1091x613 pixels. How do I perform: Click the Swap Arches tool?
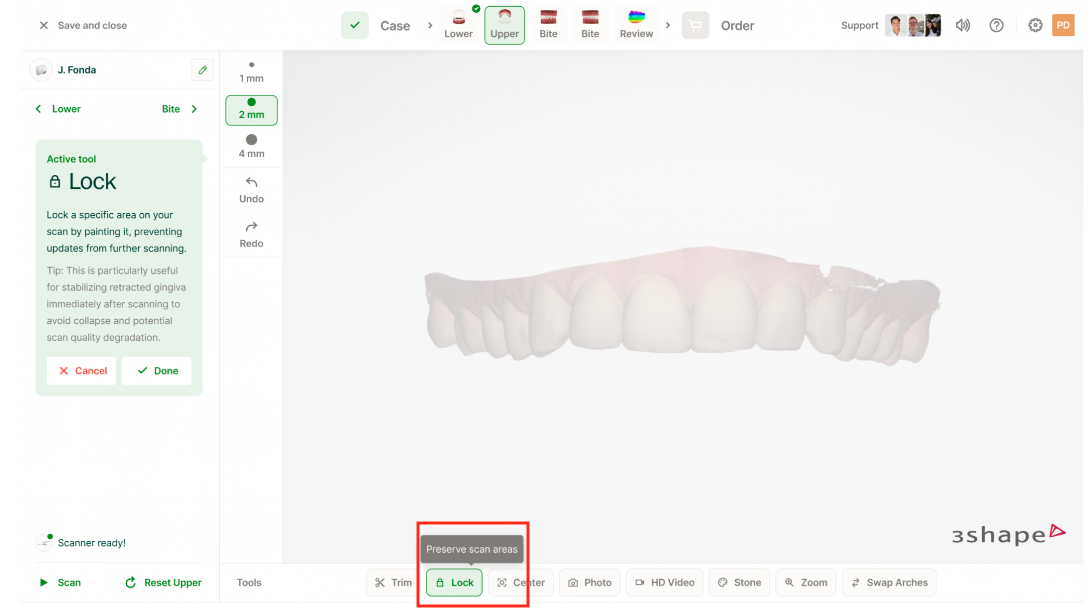(889, 582)
